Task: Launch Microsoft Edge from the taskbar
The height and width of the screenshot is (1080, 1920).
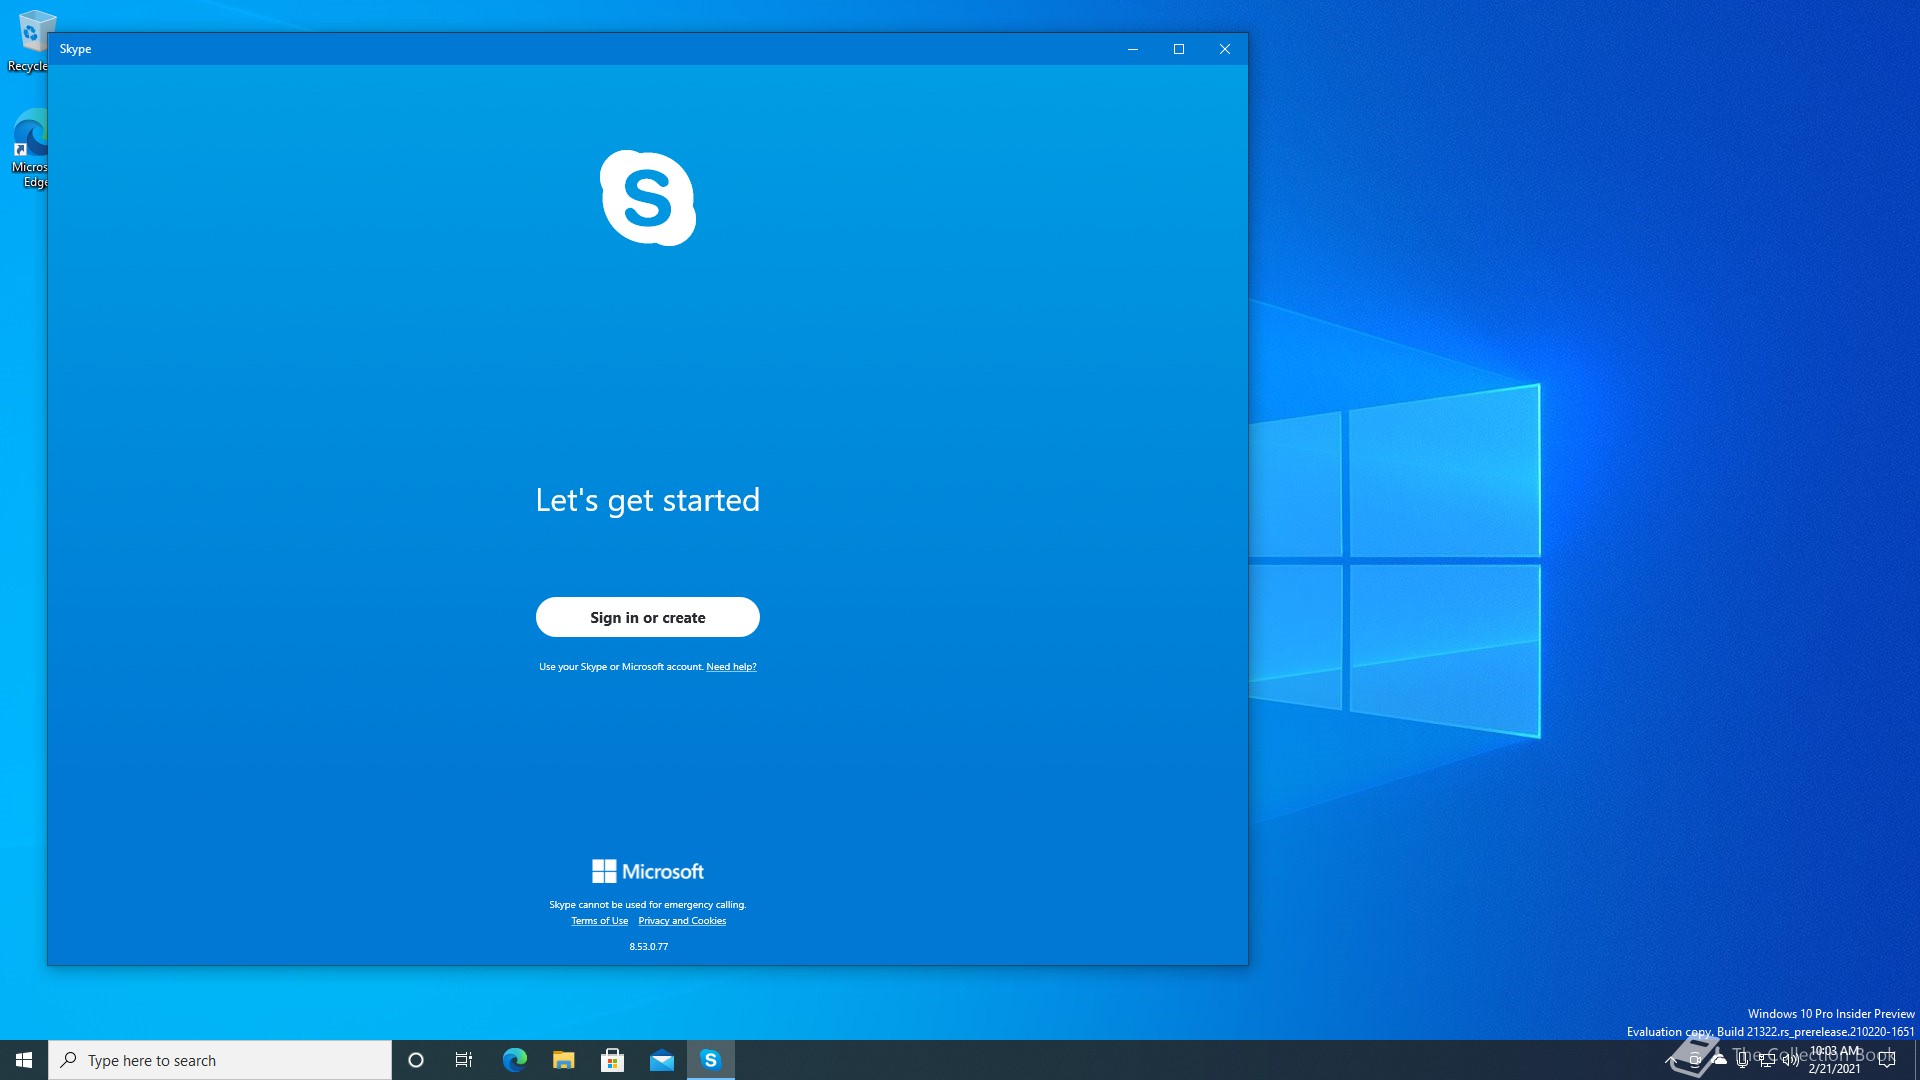Action: coord(514,1060)
